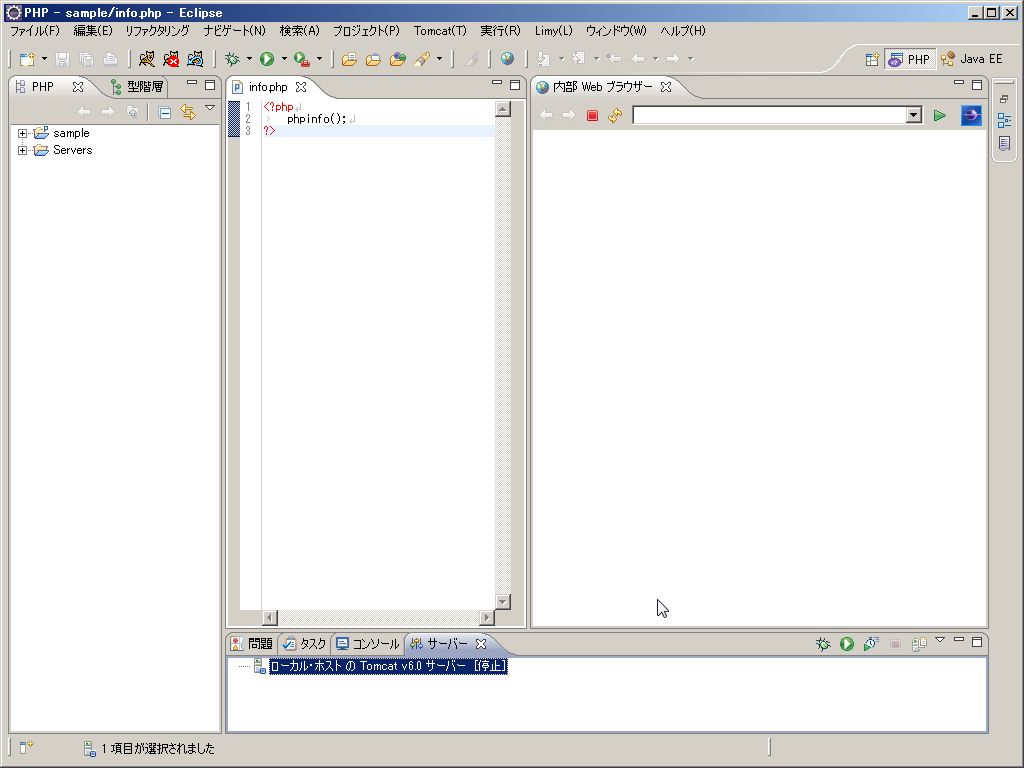This screenshot has width=1024, height=768.
Task: Open the 編集(E) menu
Action: click(x=93, y=31)
